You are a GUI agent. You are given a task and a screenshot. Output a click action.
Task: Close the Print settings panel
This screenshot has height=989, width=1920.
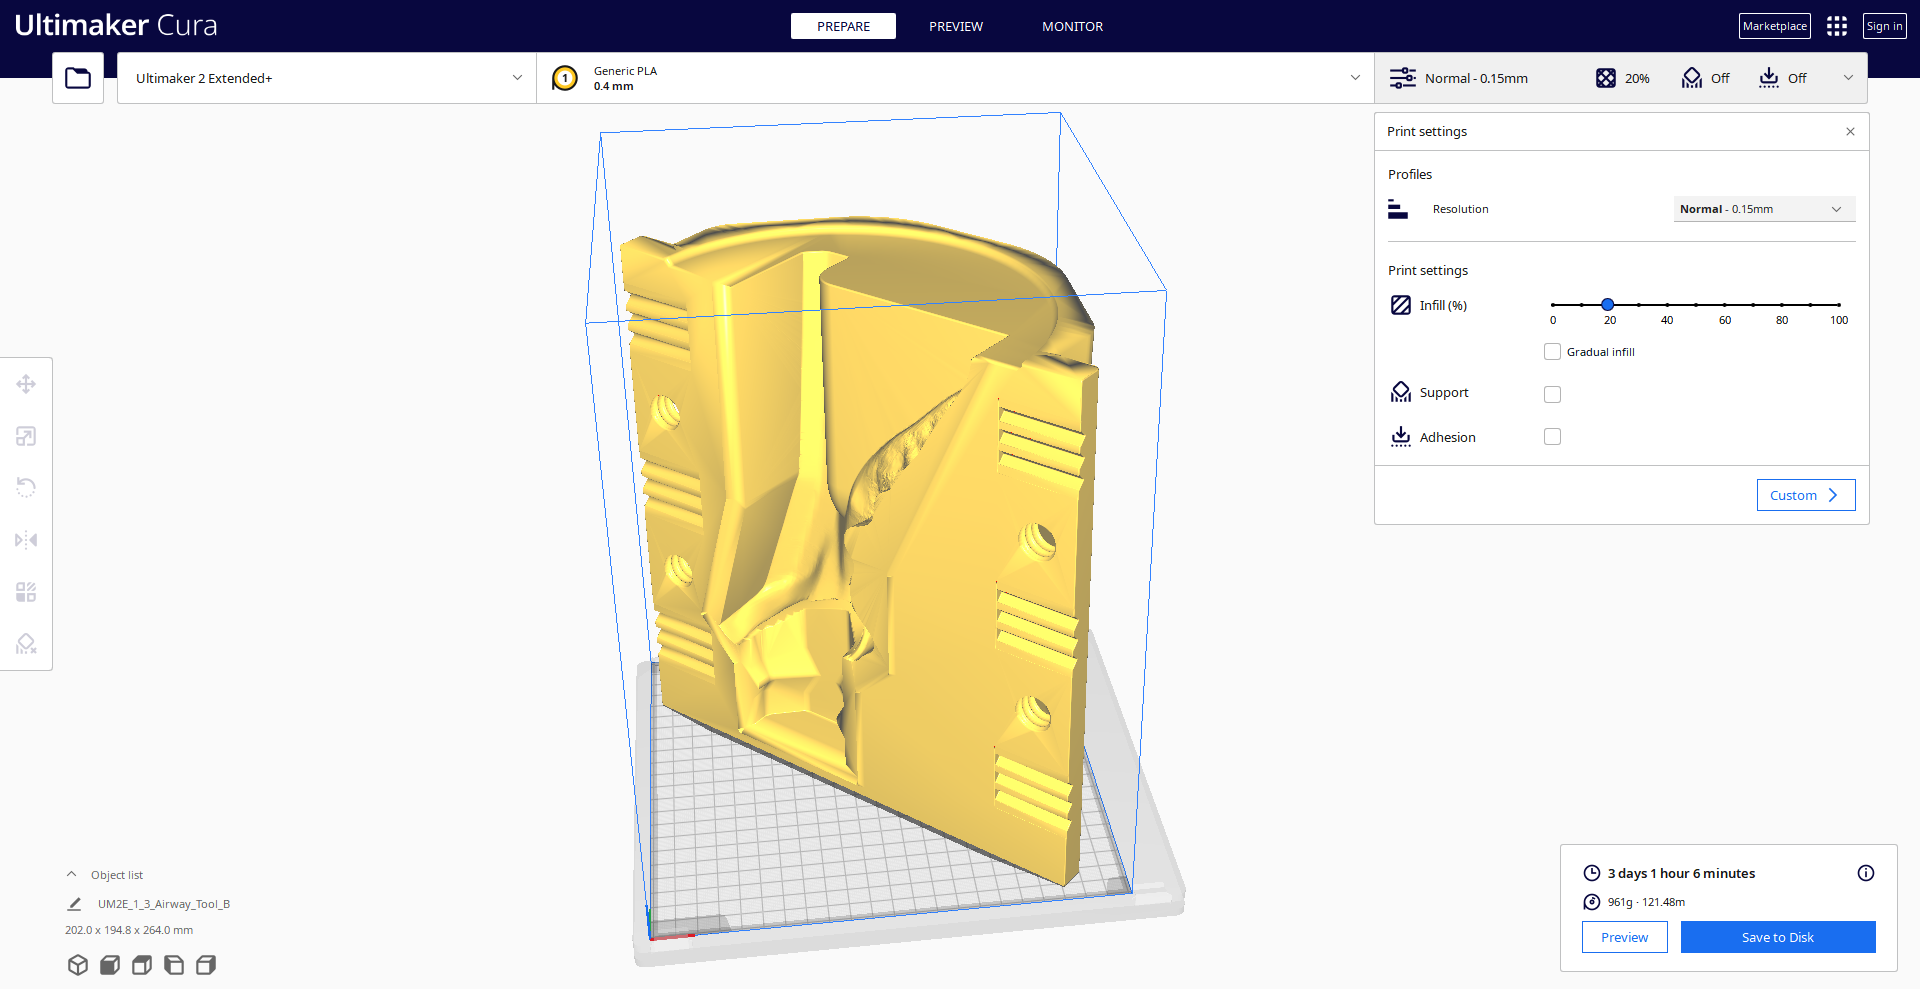(1850, 132)
